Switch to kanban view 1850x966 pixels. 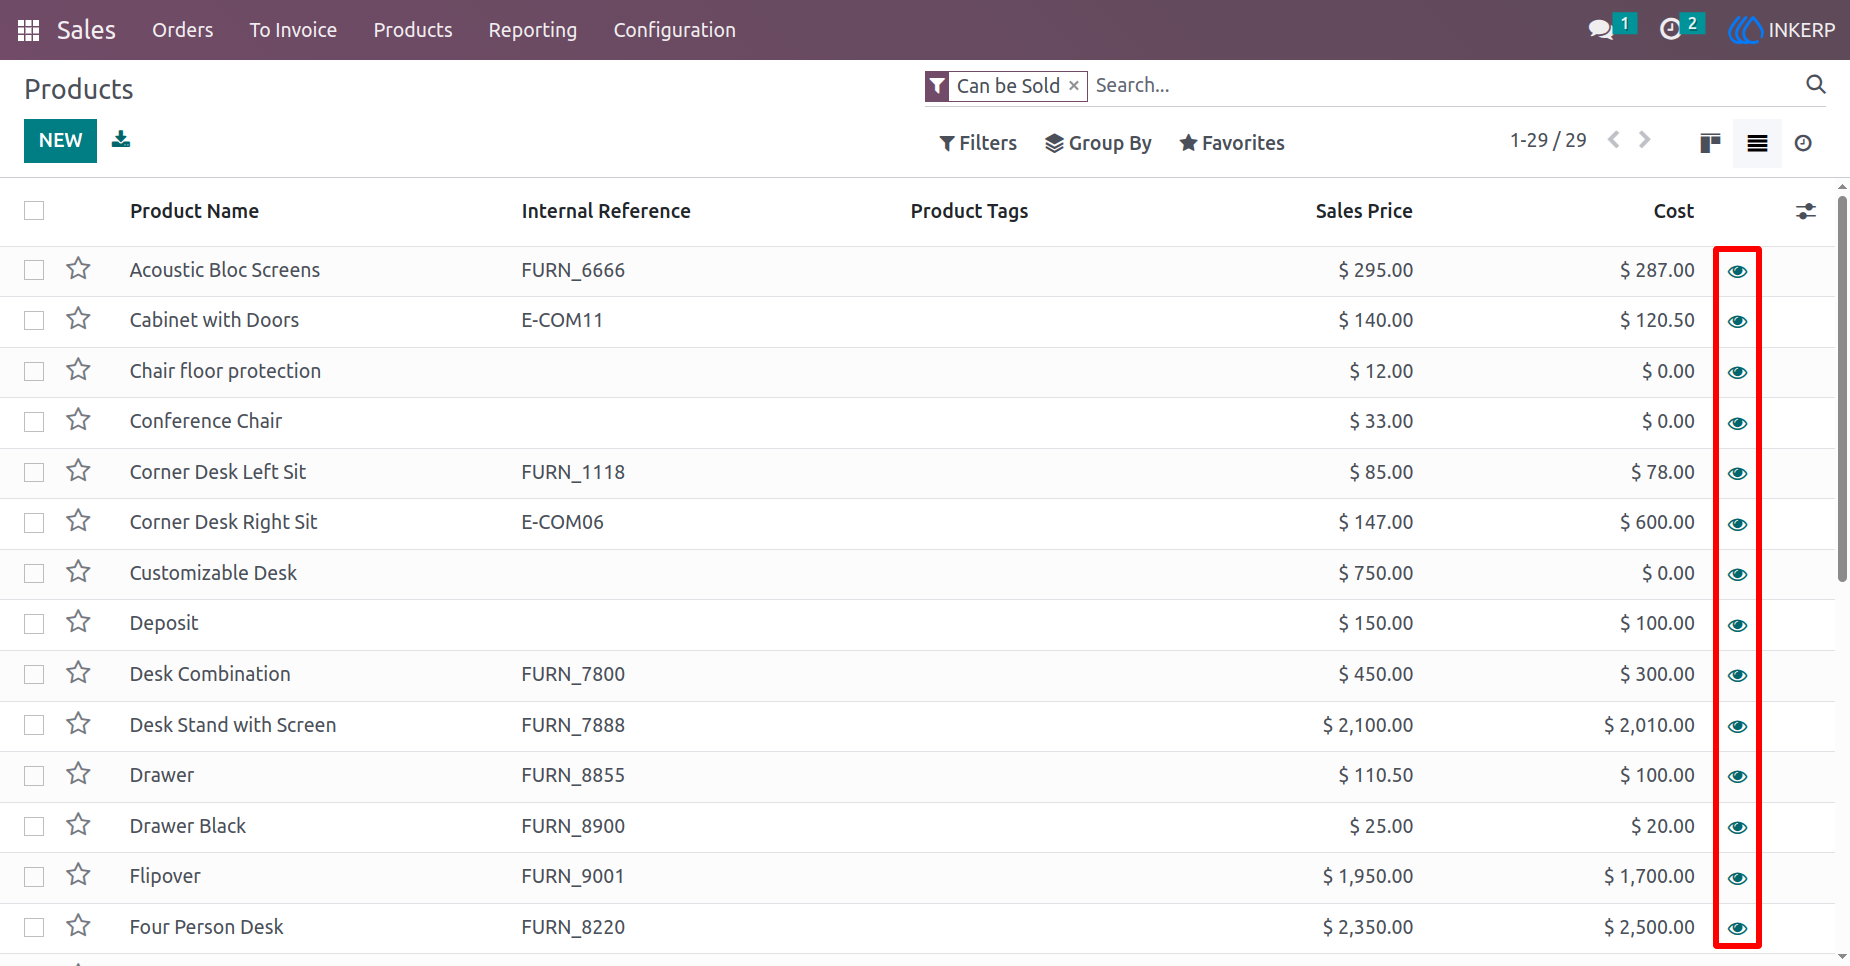pyautogui.click(x=1710, y=143)
